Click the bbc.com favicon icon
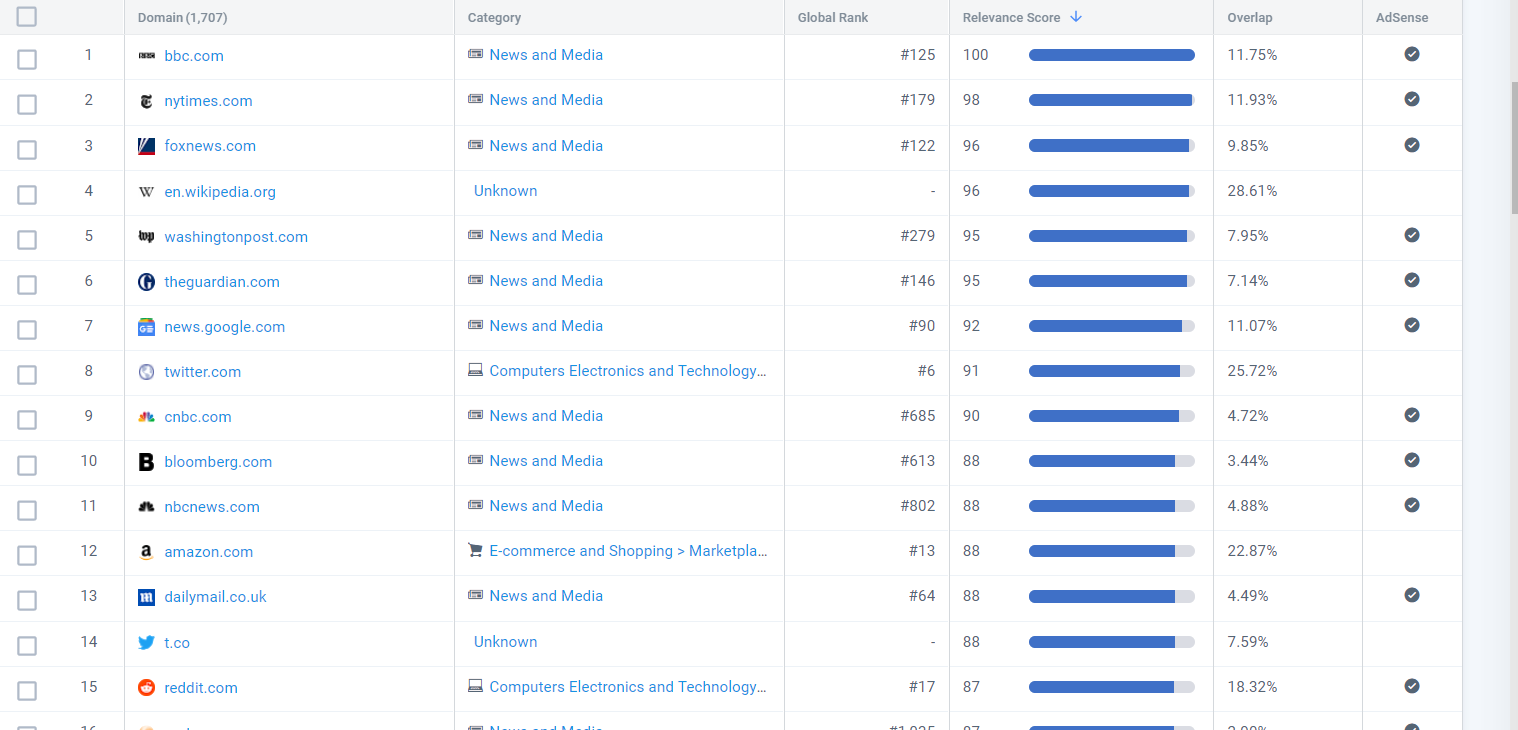Viewport: 1518px width, 730px height. (146, 56)
